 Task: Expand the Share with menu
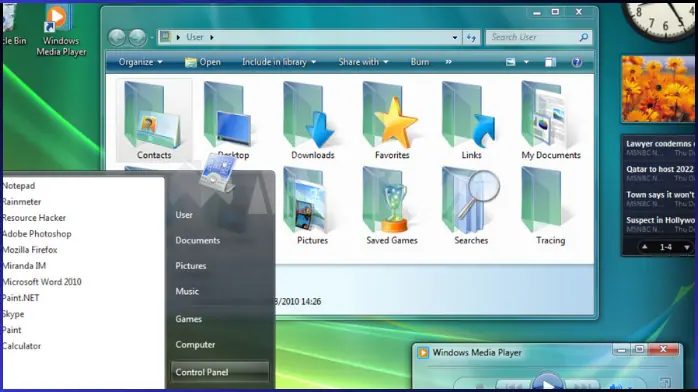tap(363, 62)
